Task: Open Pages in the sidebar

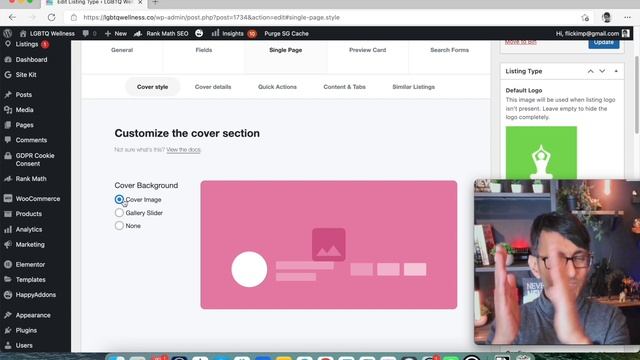Action: (24, 125)
